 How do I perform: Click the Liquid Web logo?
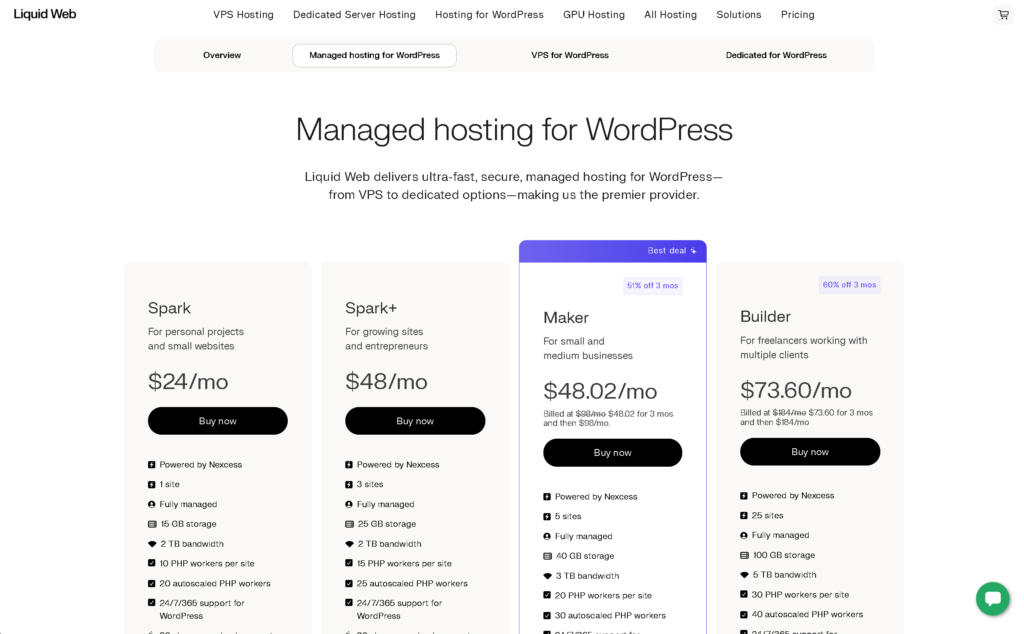[45, 14]
